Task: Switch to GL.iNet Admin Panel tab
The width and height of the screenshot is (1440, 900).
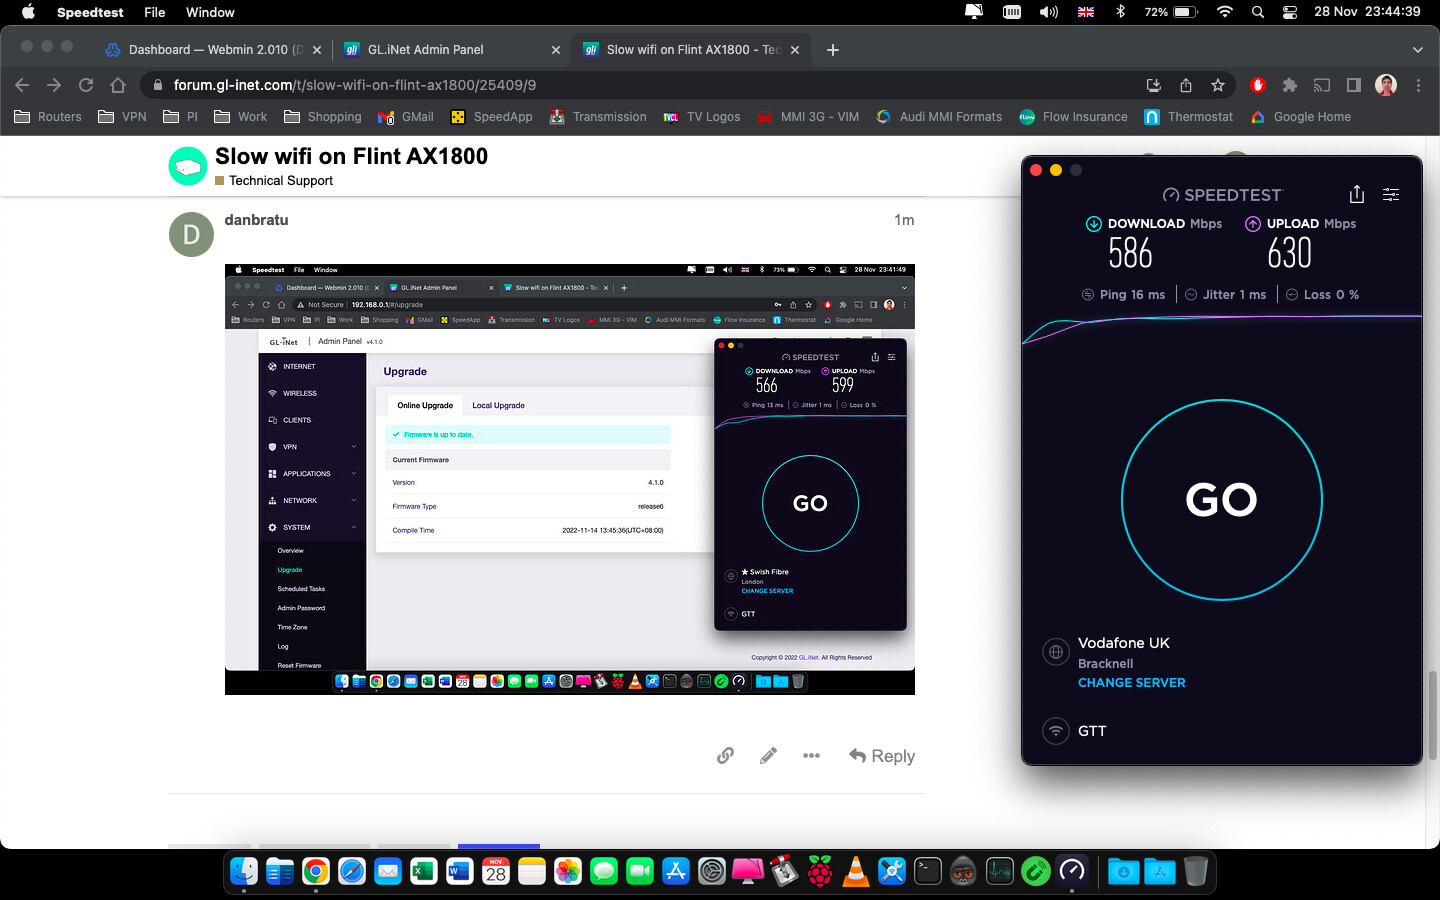Action: tap(451, 49)
